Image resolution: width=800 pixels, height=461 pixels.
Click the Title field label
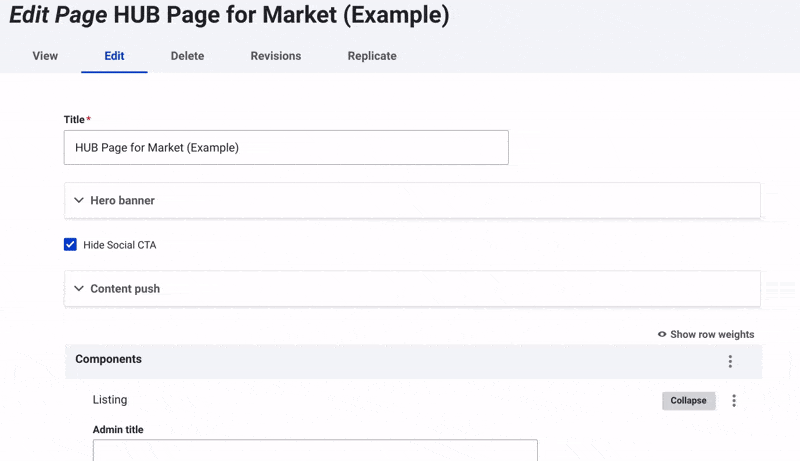pyautogui.click(x=74, y=119)
